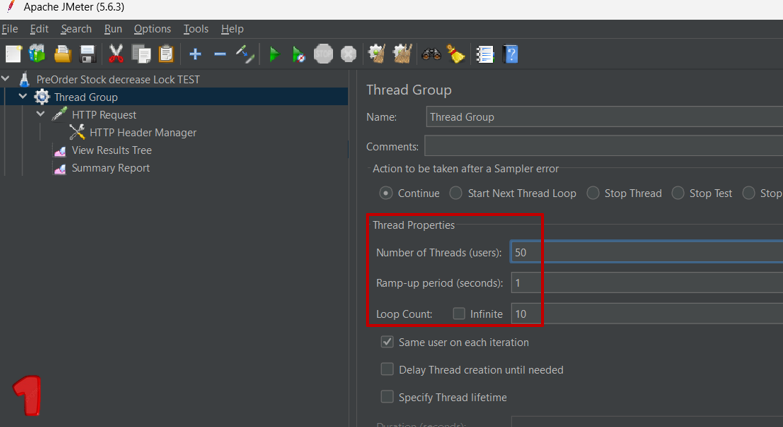Click the Name input field
The image size is (783, 427).
(604, 117)
